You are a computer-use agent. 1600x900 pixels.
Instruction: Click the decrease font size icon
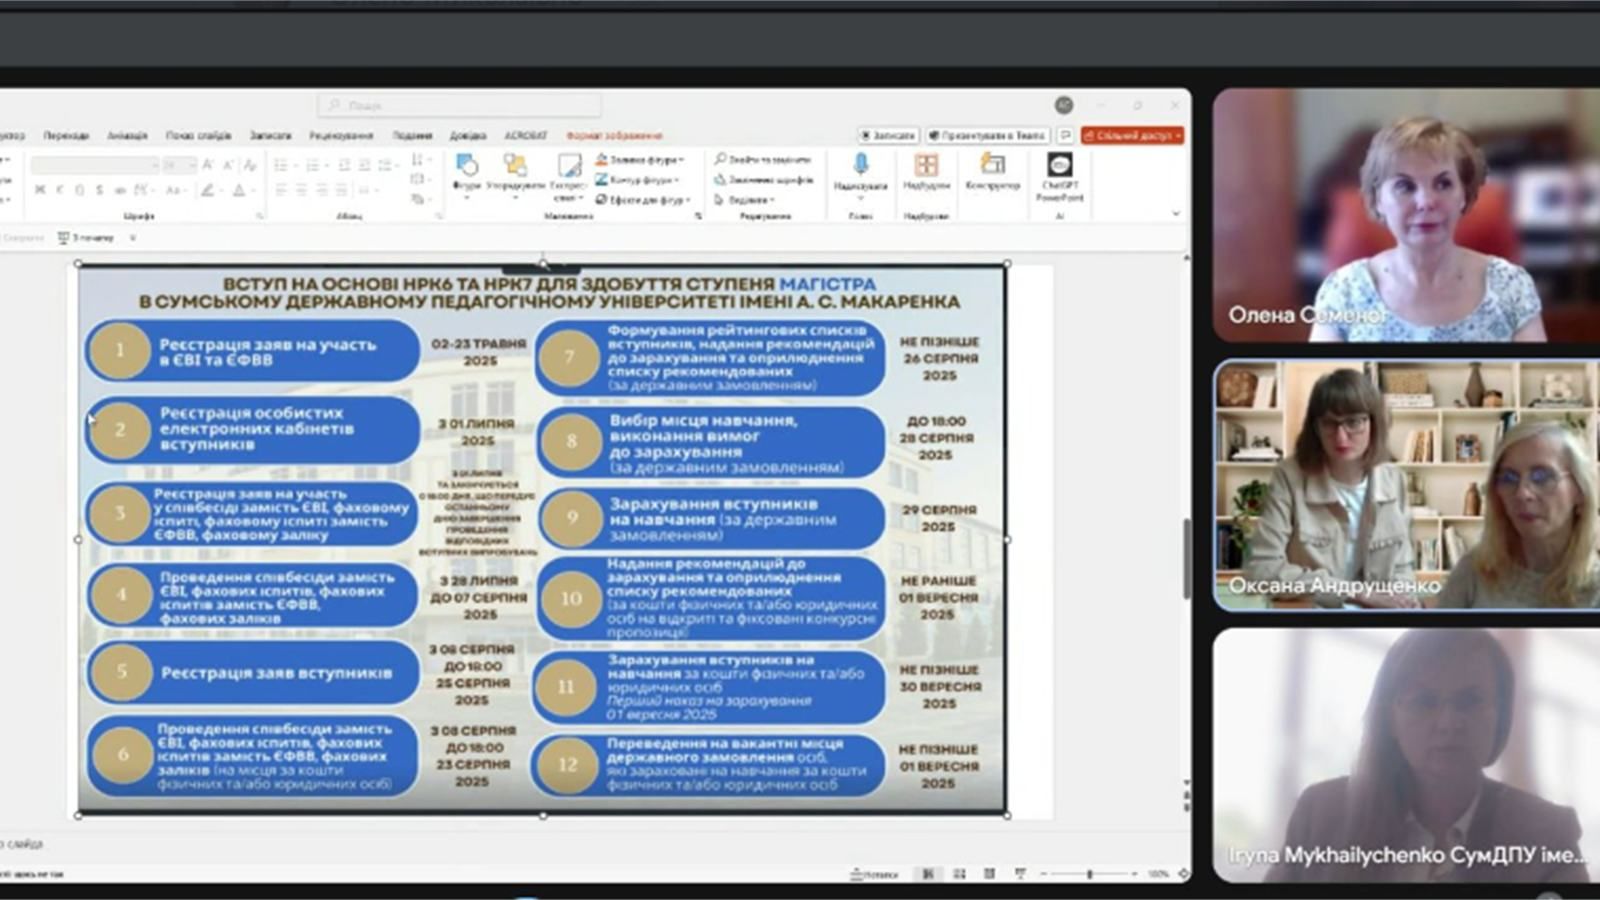[229, 165]
